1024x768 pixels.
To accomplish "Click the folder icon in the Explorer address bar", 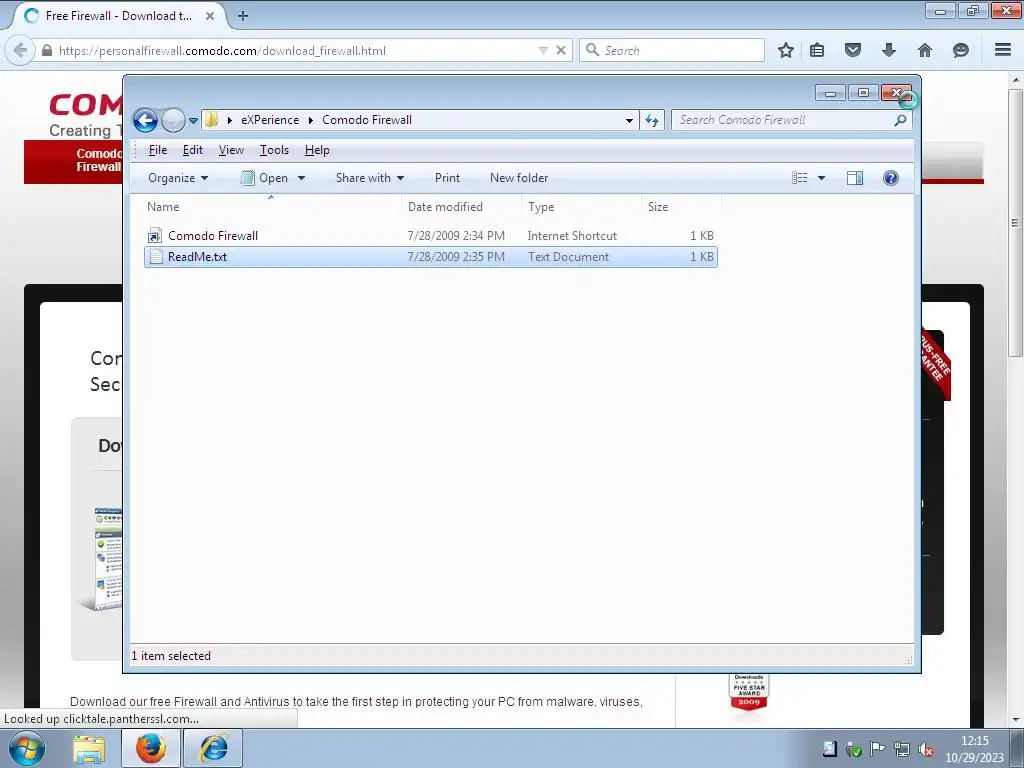I will coord(212,120).
